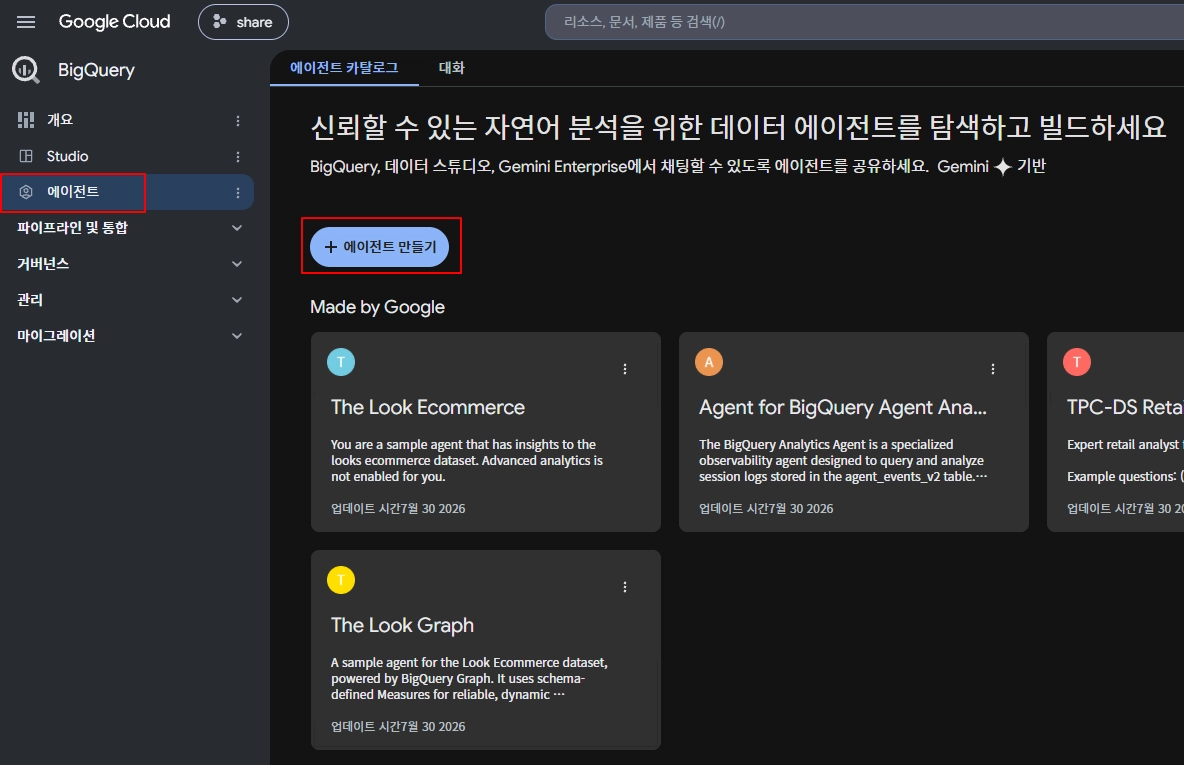Open The Look Ecommerce agent card
The width and height of the screenshot is (1184, 765).
[486, 432]
